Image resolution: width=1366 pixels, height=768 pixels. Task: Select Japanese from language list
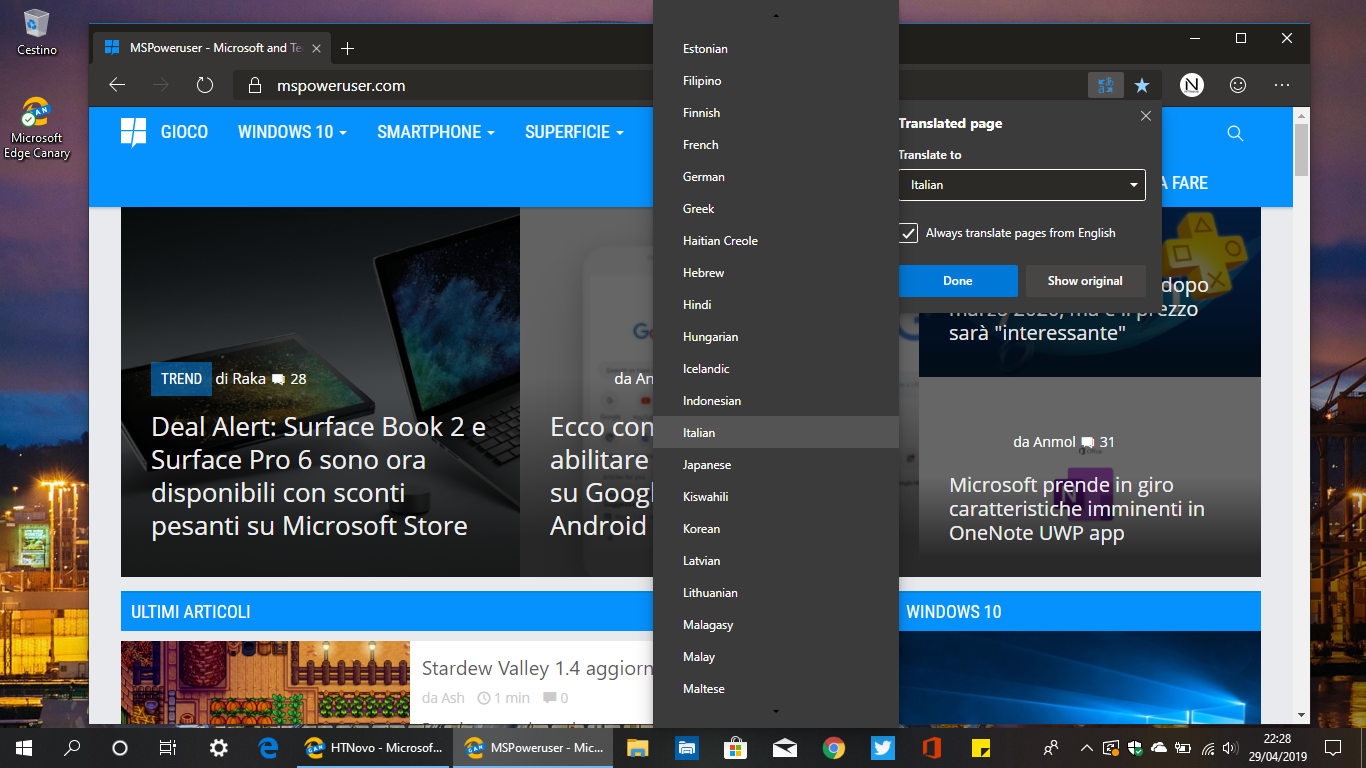pos(776,465)
